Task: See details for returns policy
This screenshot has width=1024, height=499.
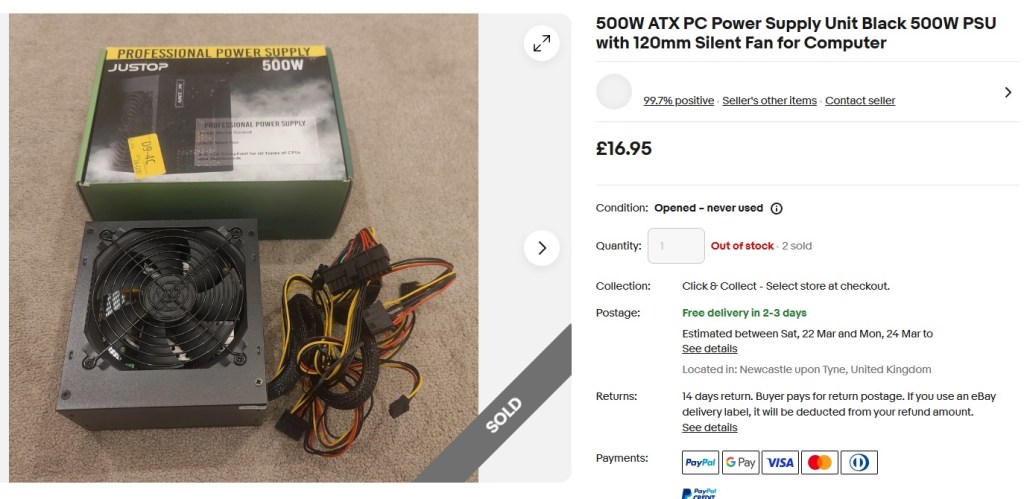Action: click(x=709, y=428)
